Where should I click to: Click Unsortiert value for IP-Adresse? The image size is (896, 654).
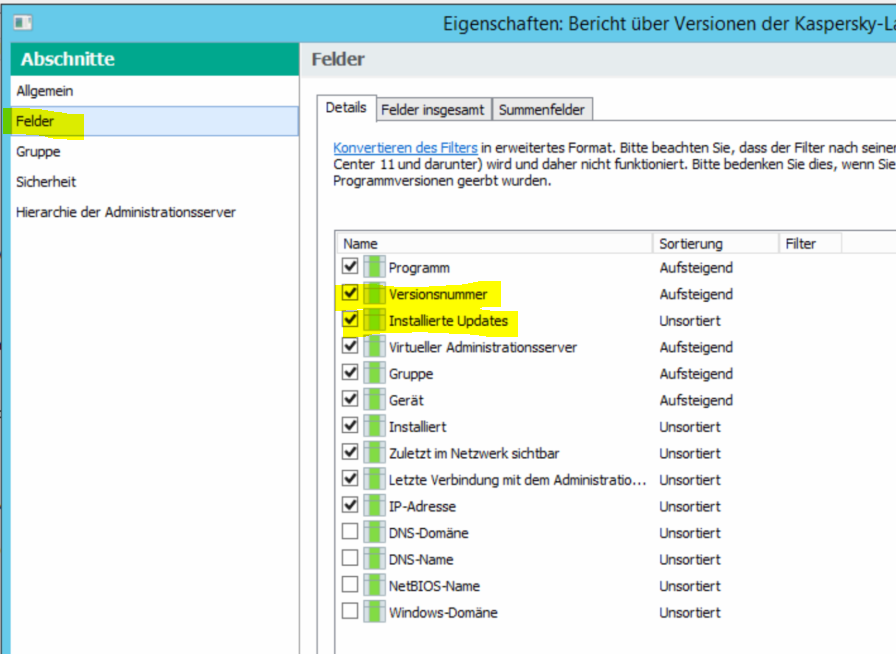[690, 507]
